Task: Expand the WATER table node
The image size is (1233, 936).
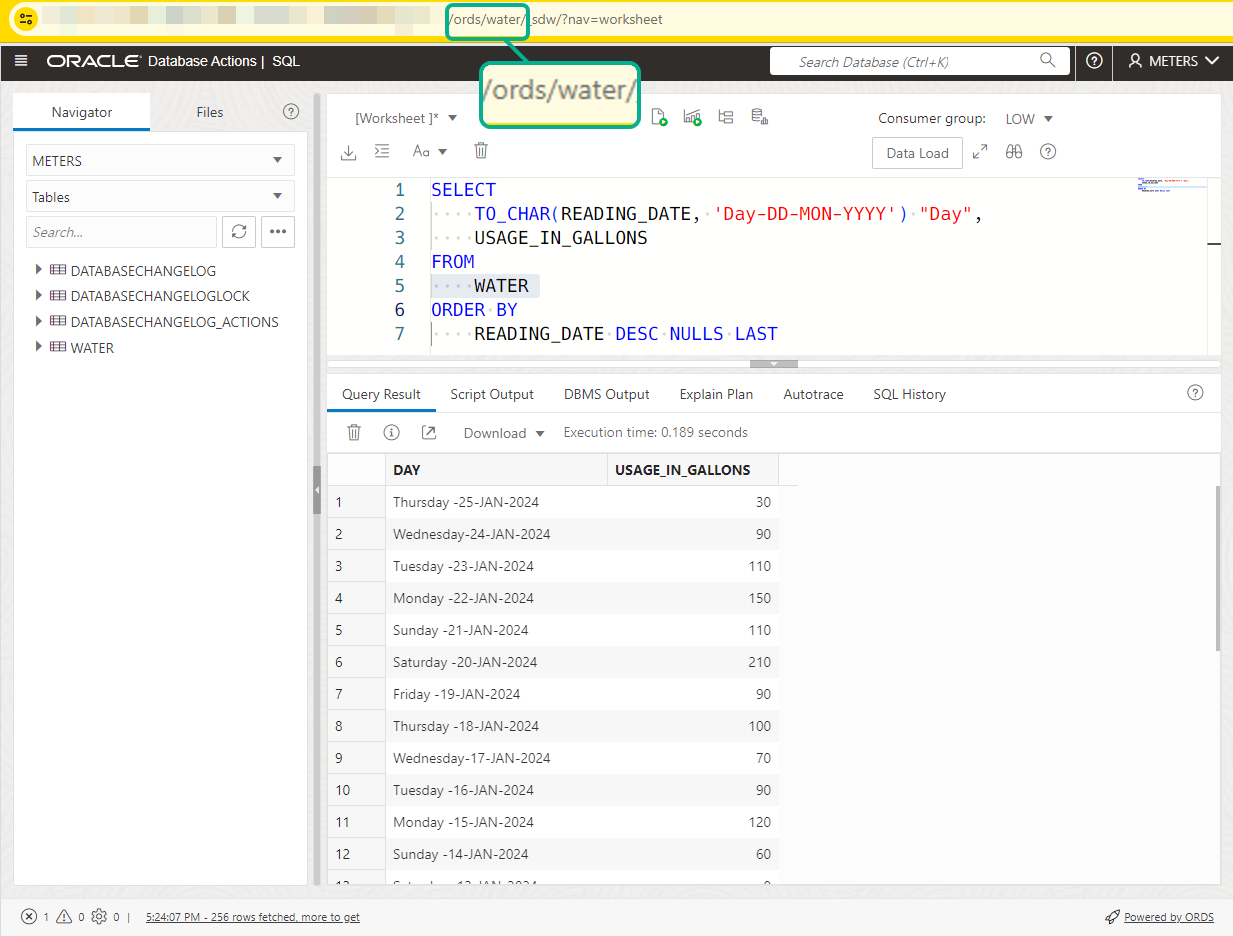Action: [x=39, y=347]
